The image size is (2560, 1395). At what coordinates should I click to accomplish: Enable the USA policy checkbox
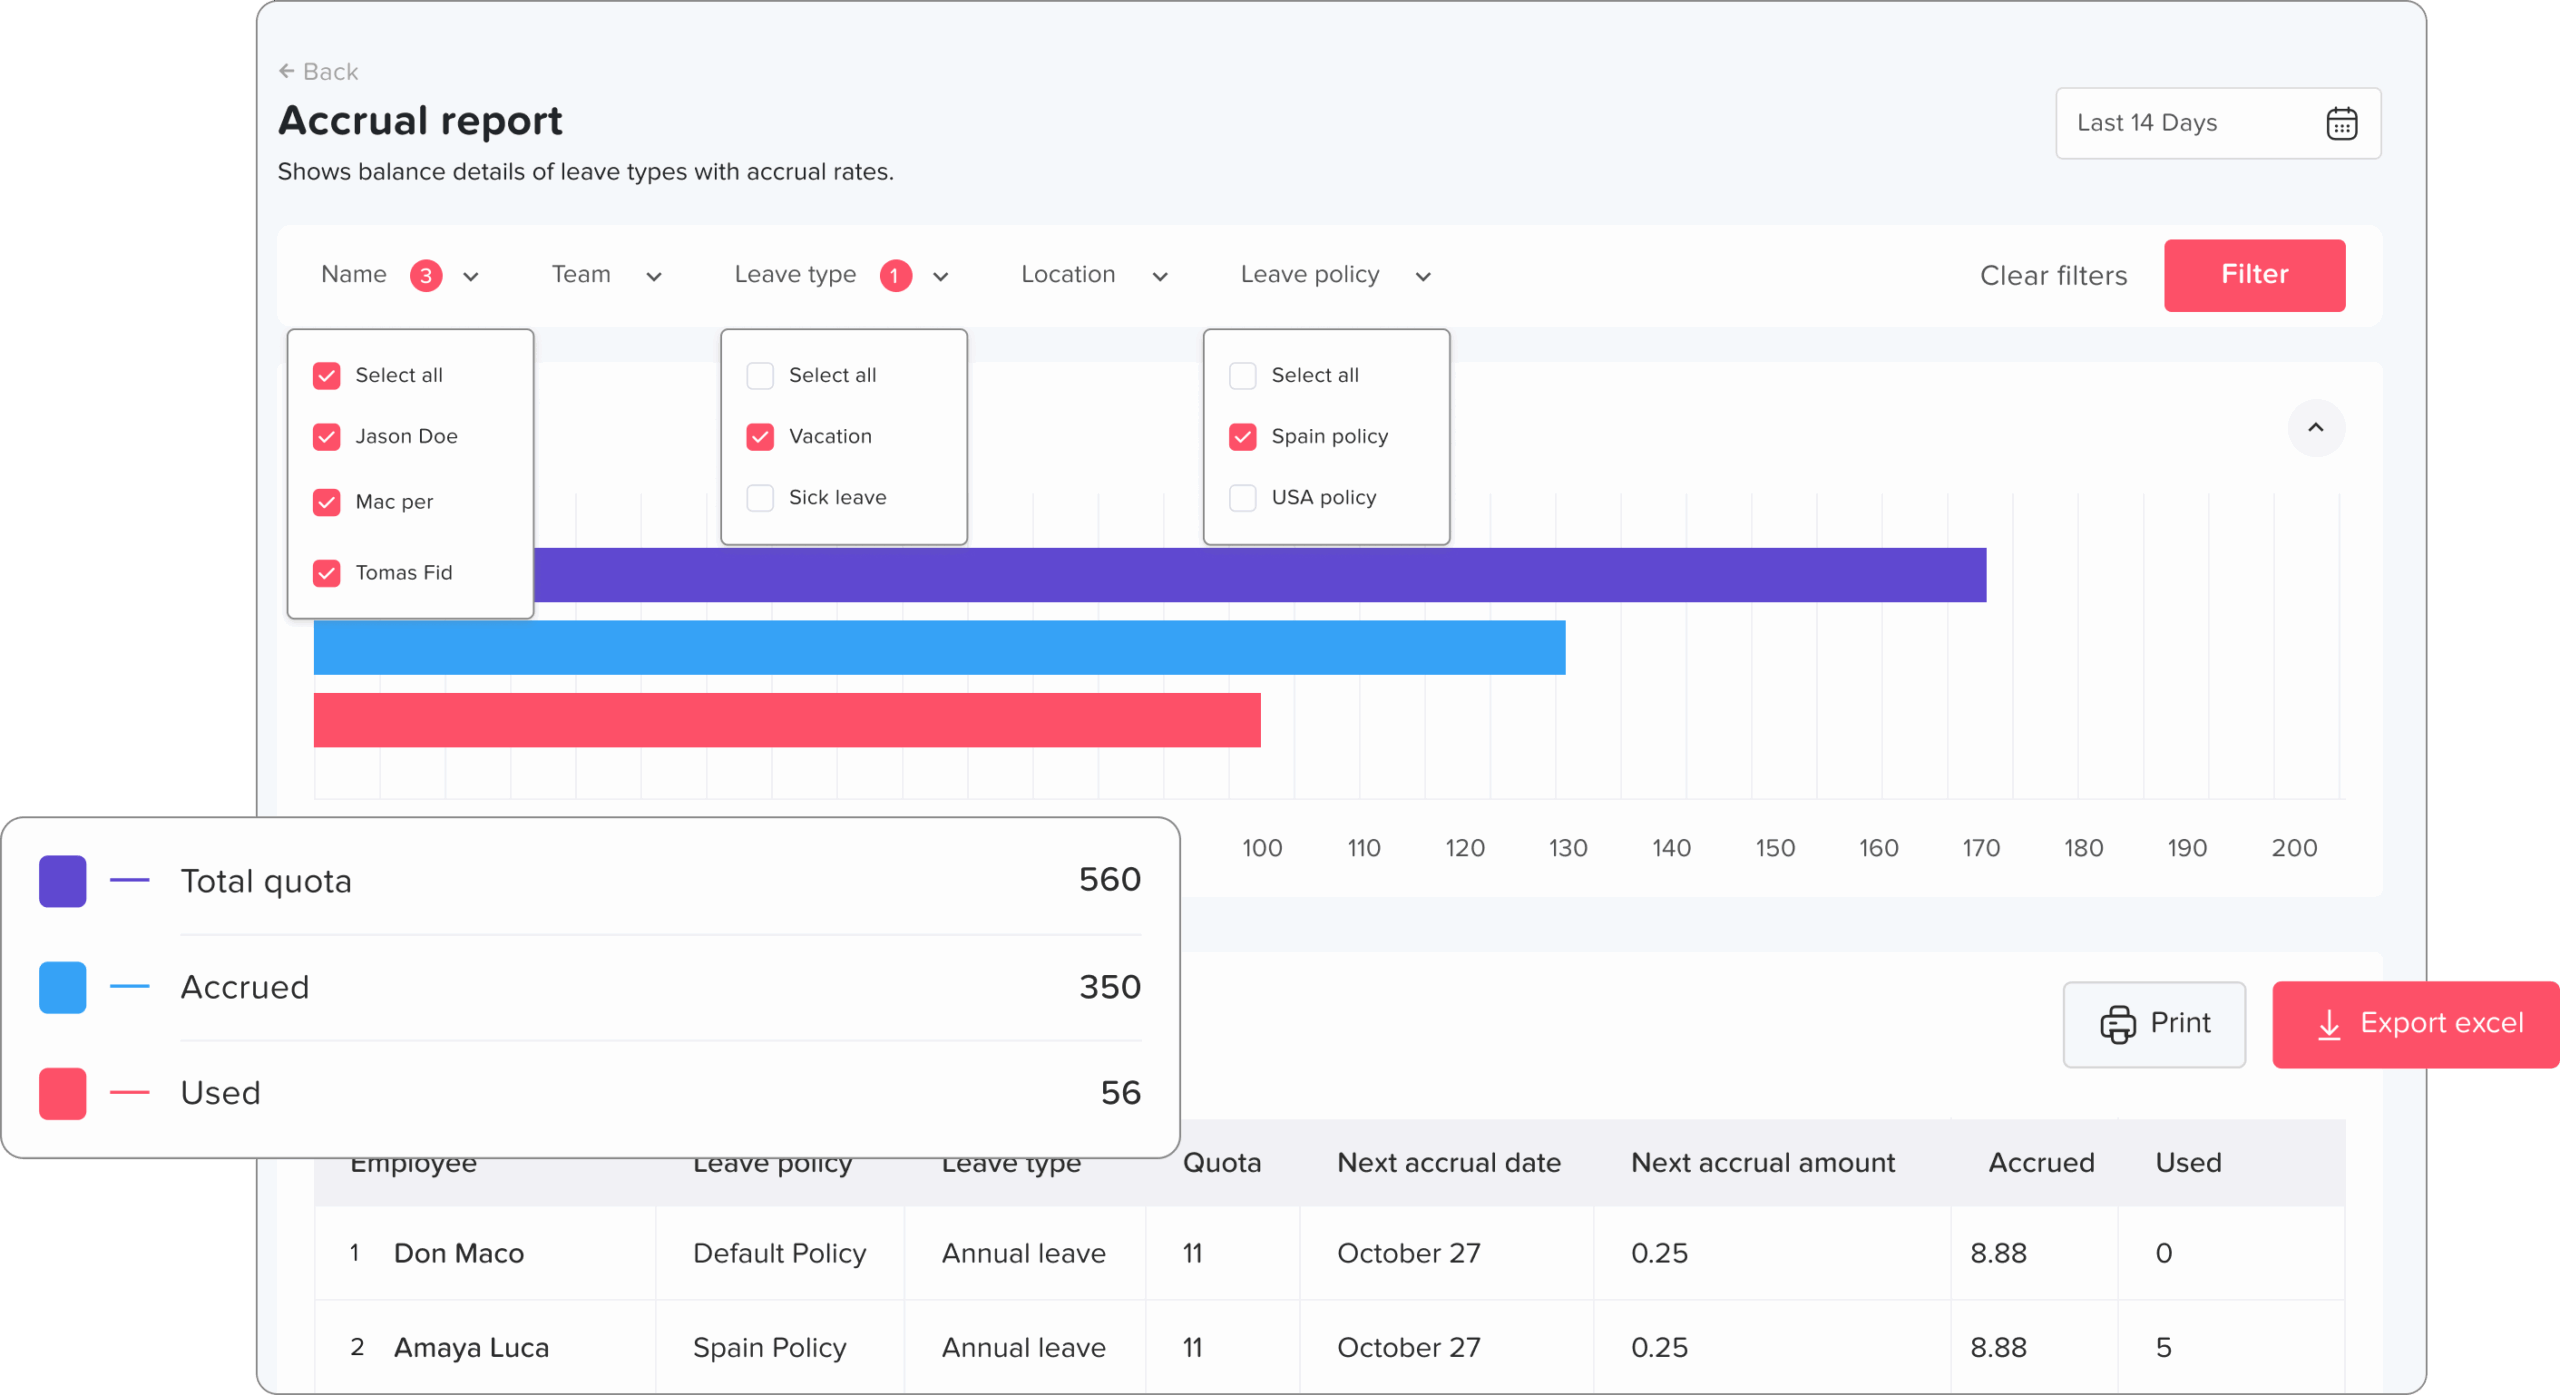(x=1242, y=498)
